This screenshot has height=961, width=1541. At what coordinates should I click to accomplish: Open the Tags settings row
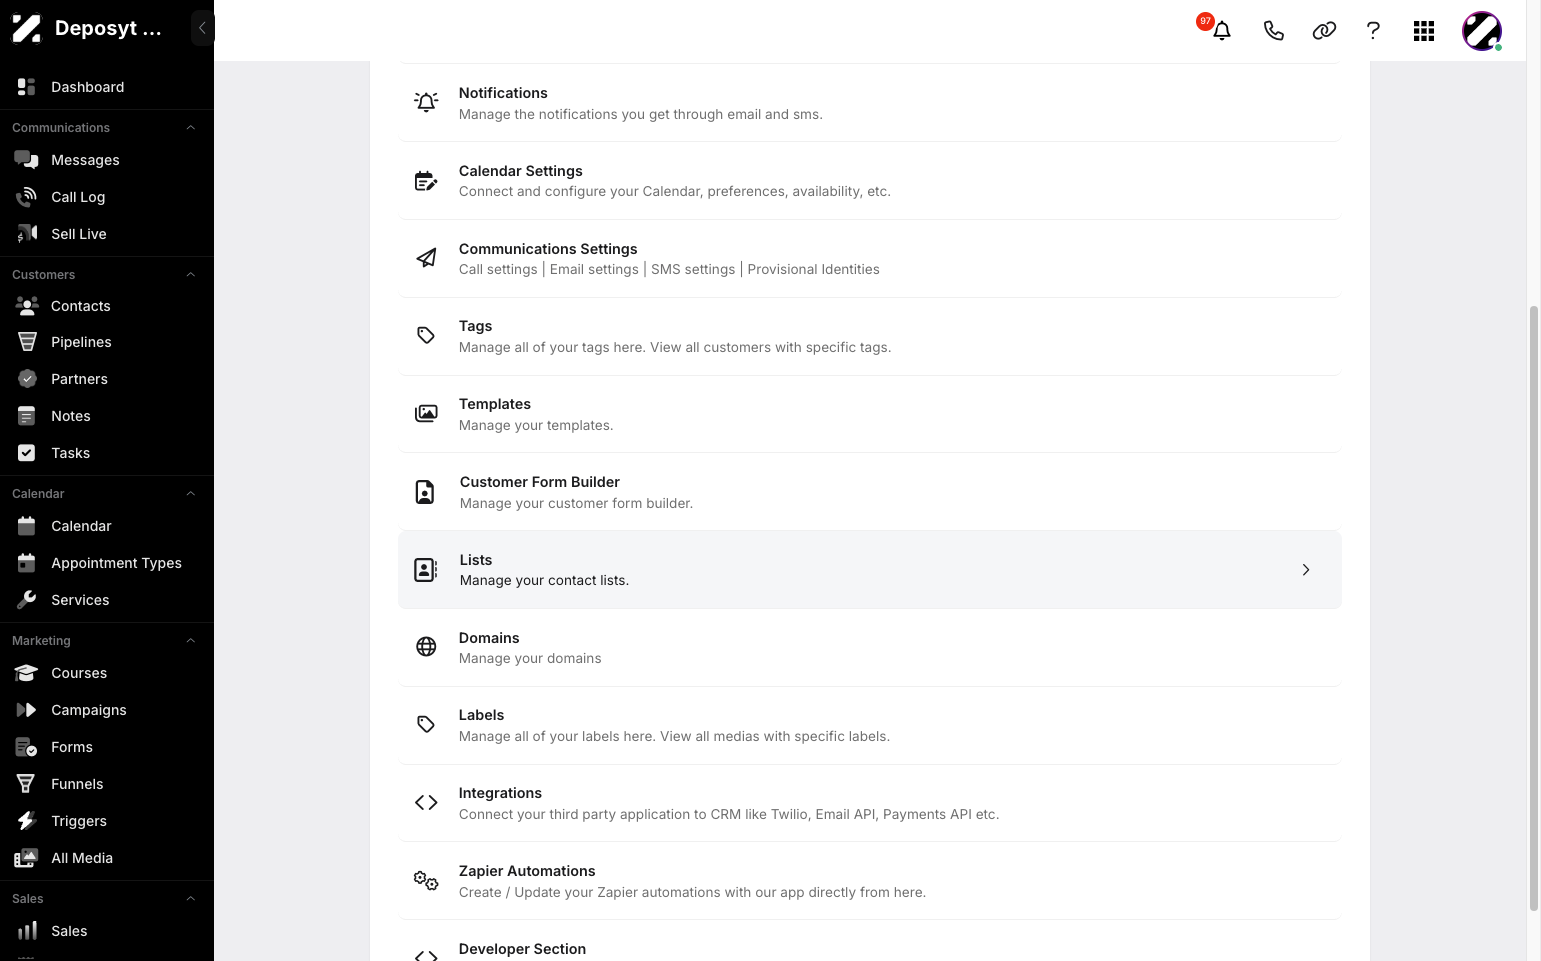point(869,337)
